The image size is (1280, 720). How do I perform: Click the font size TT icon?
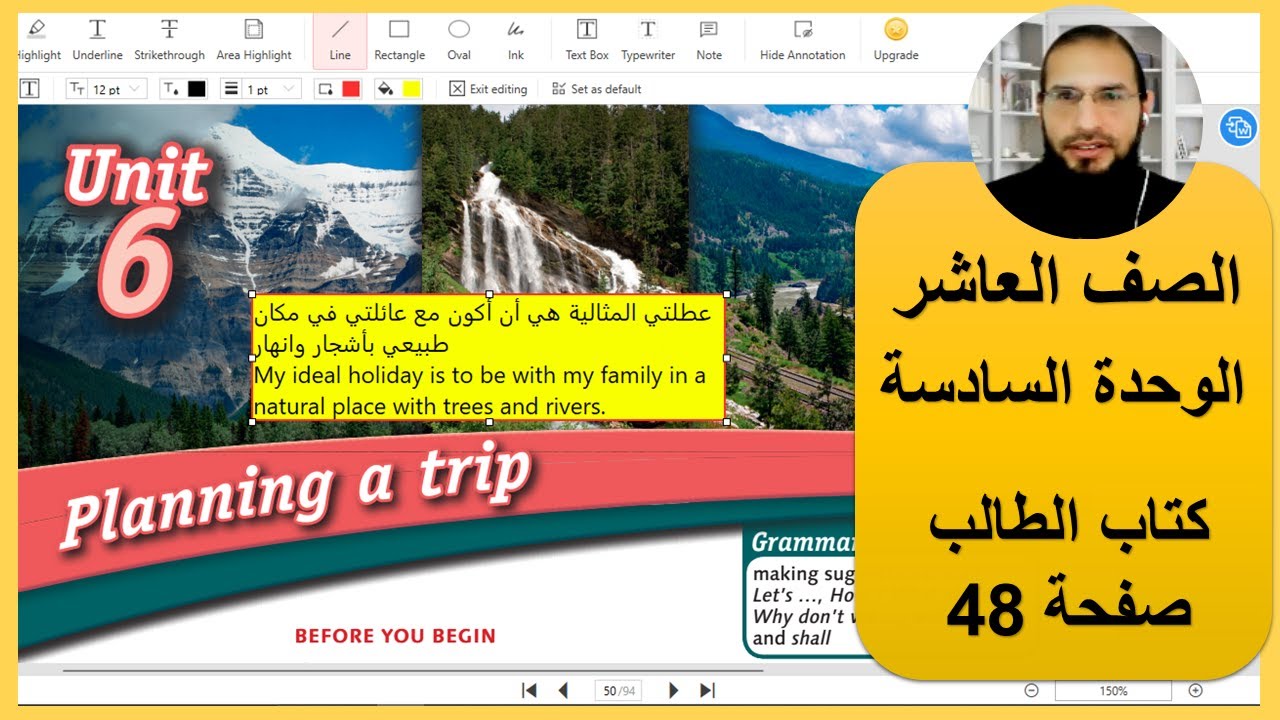(77, 89)
